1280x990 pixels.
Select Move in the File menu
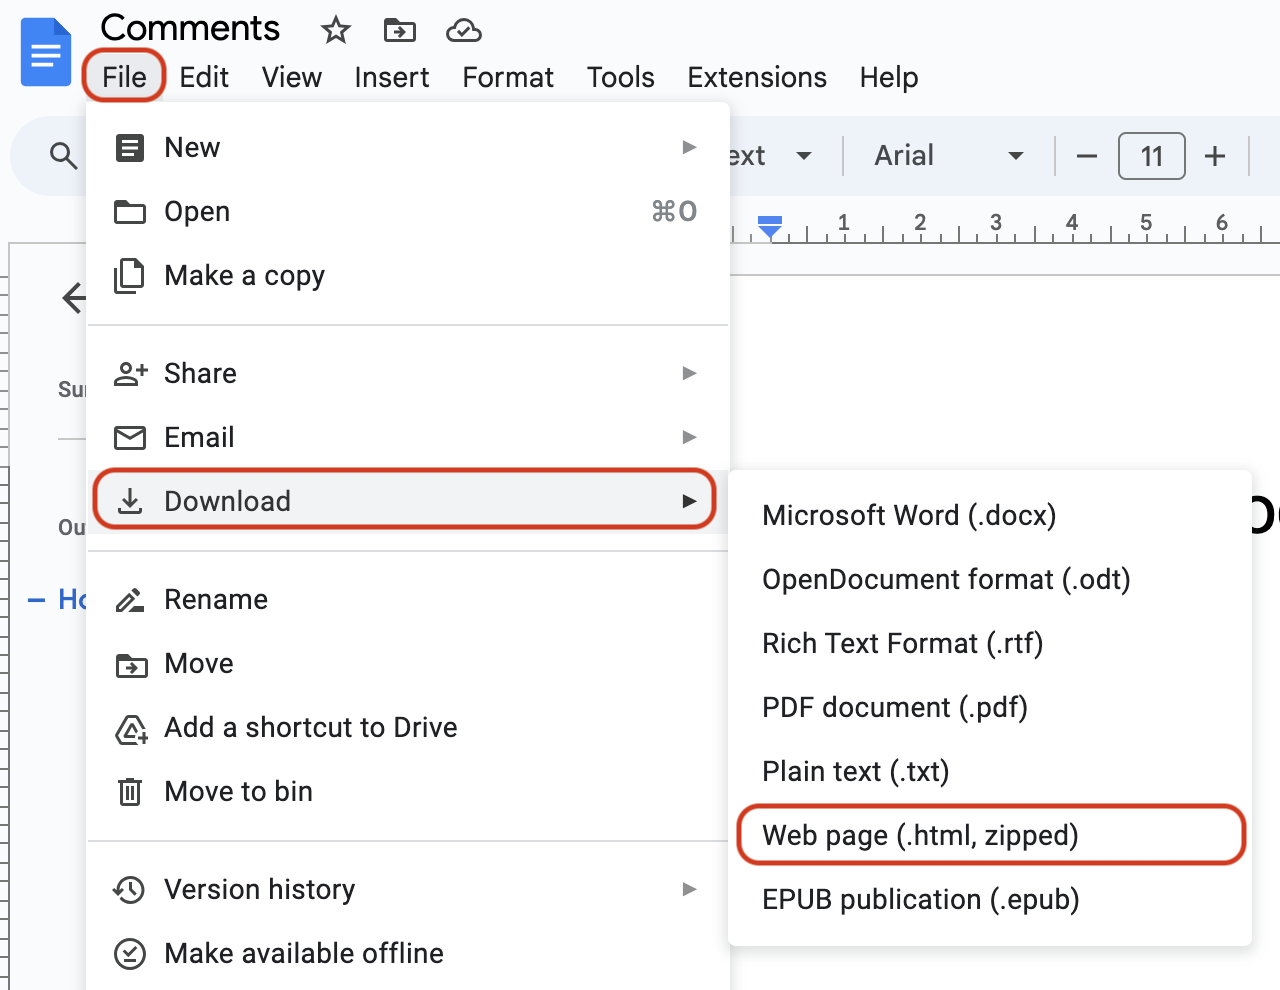click(408, 664)
